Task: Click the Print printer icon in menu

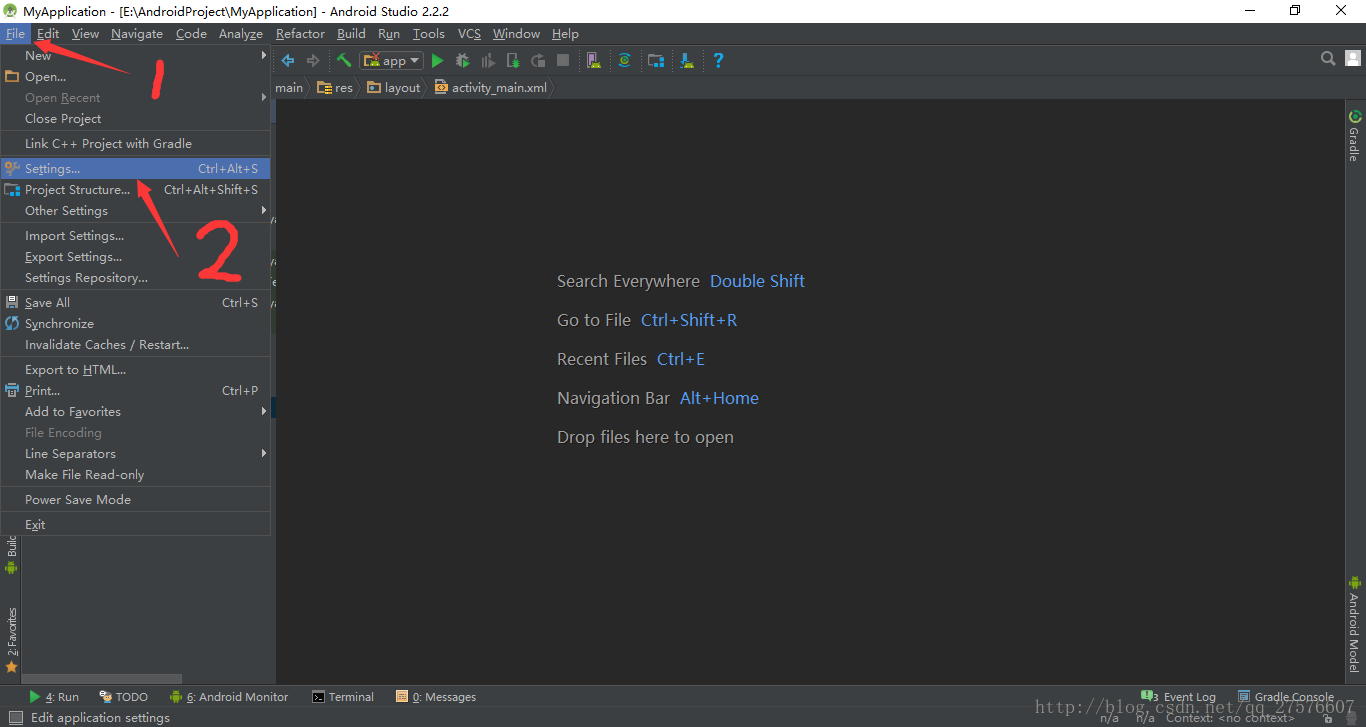Action: coord(12,390)
